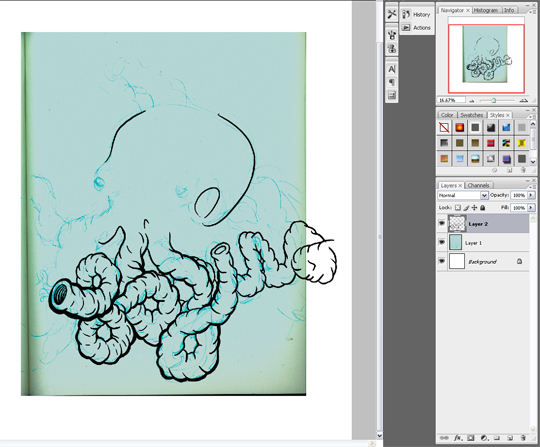Create a new layer group
Image resolution: width=540 pixels, height=447 pixels.
point(497,438)
